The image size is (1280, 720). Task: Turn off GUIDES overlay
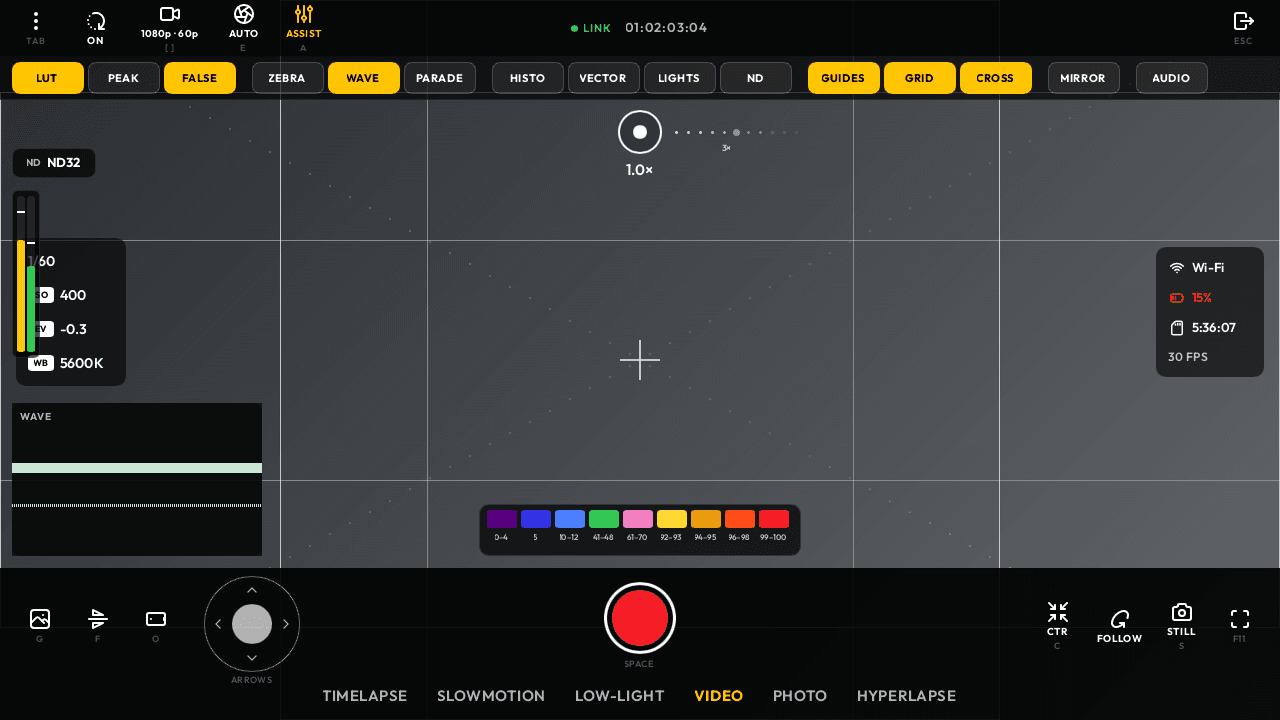[844, 78]
